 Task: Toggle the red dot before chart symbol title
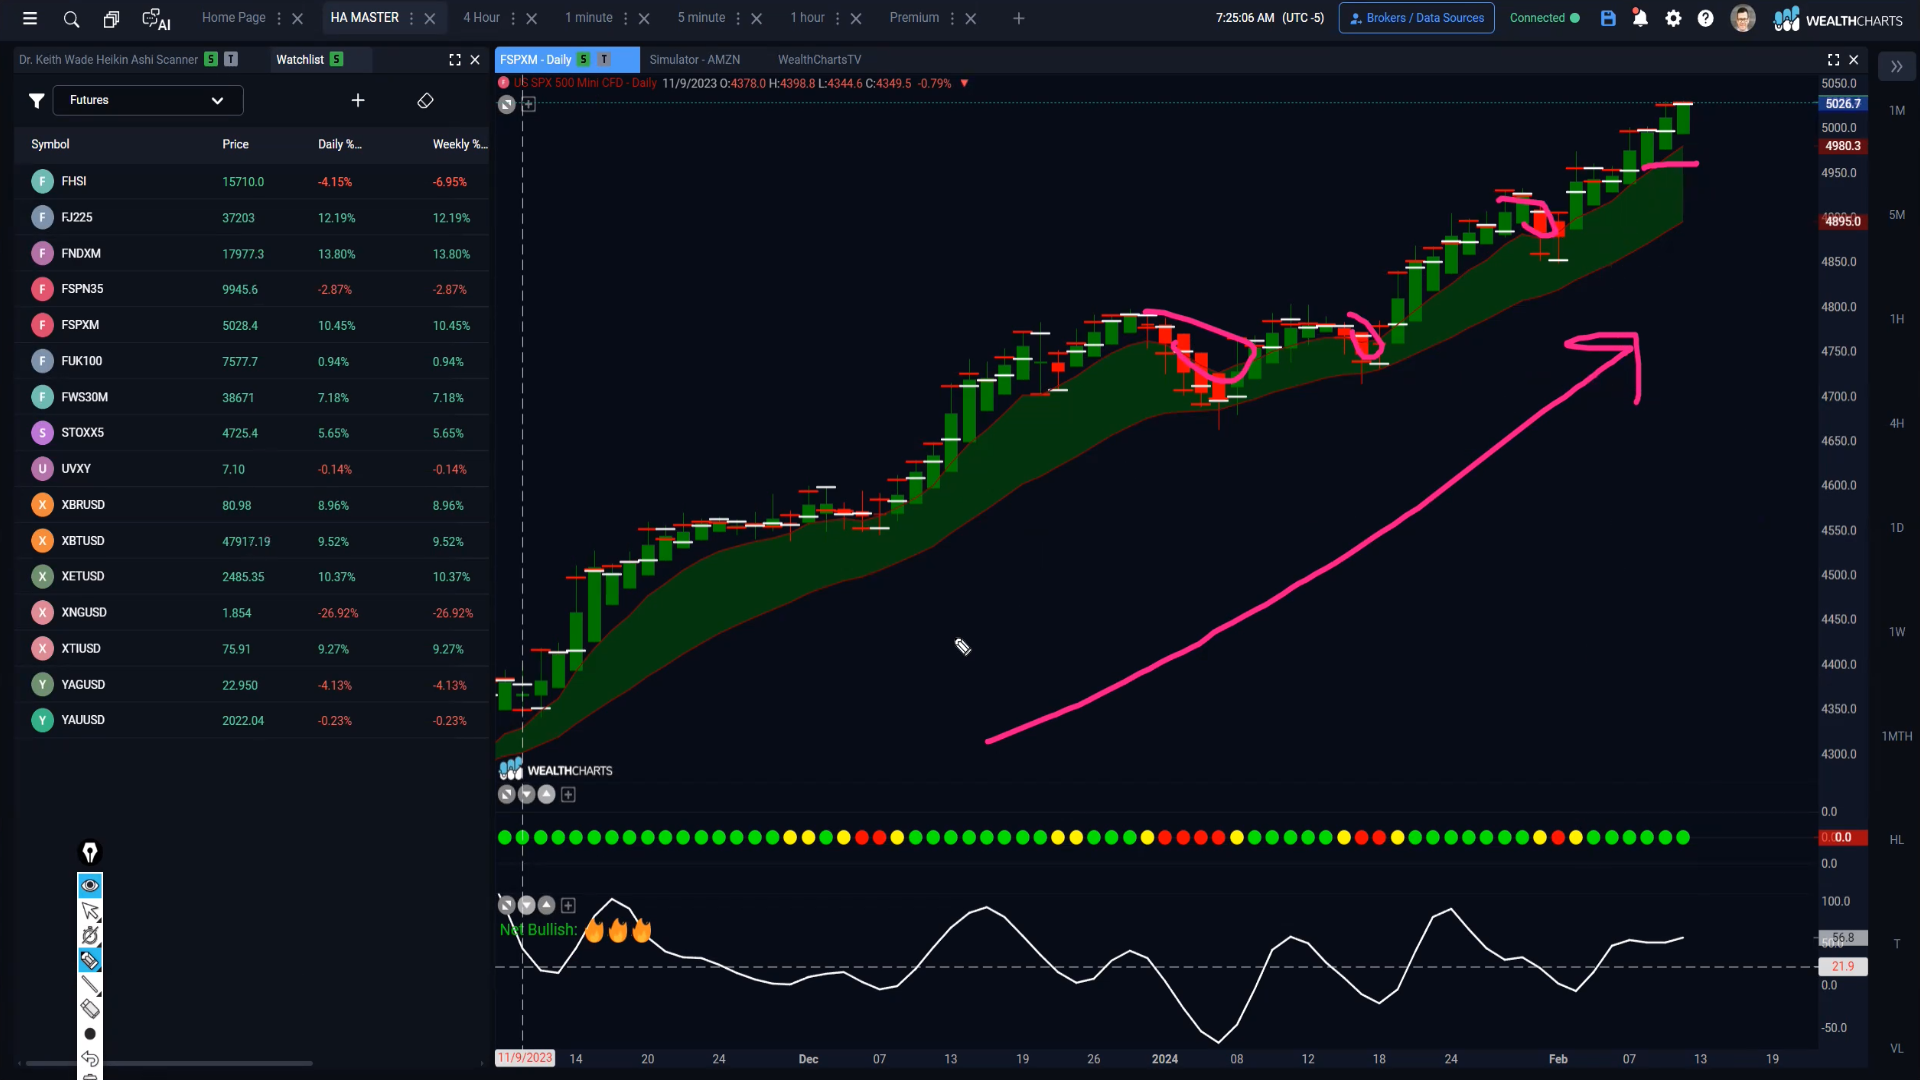[x=504, y=83]
